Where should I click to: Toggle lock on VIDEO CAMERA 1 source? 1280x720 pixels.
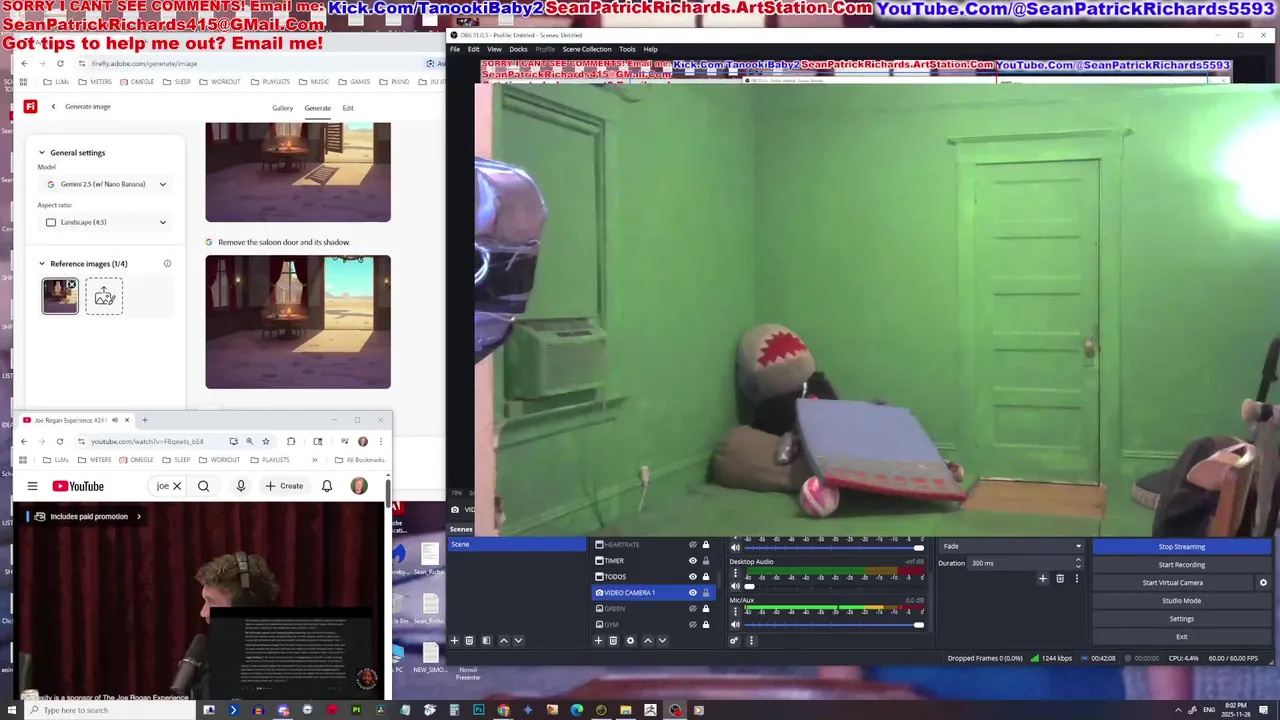[705, 593]
